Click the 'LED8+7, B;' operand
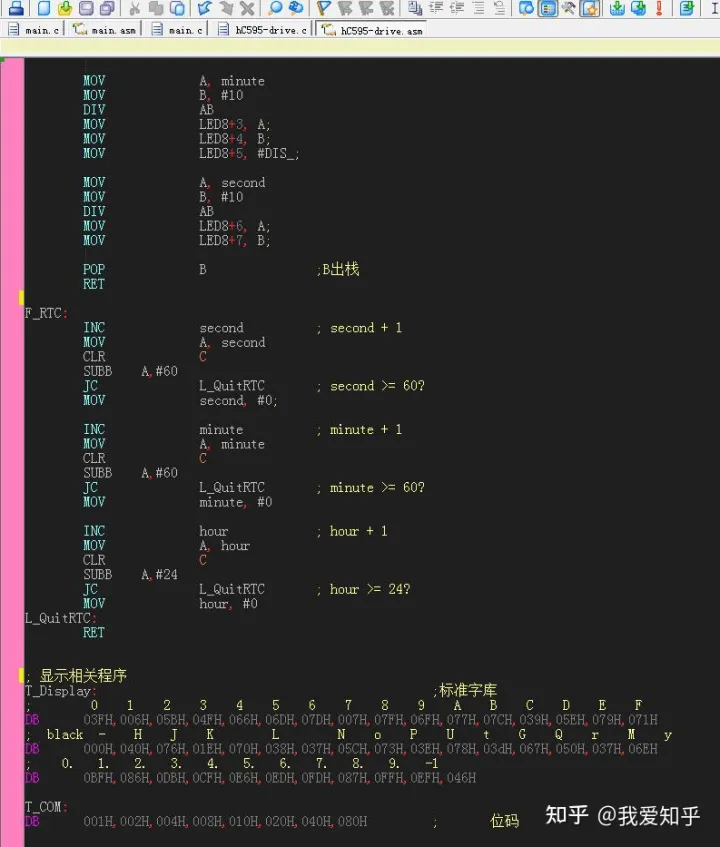720x847 pixels. [234, 240]
